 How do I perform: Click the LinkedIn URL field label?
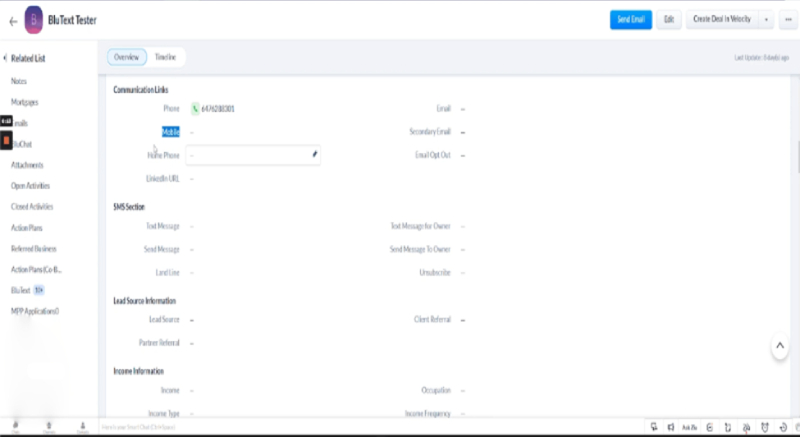[x=163, y=178]
